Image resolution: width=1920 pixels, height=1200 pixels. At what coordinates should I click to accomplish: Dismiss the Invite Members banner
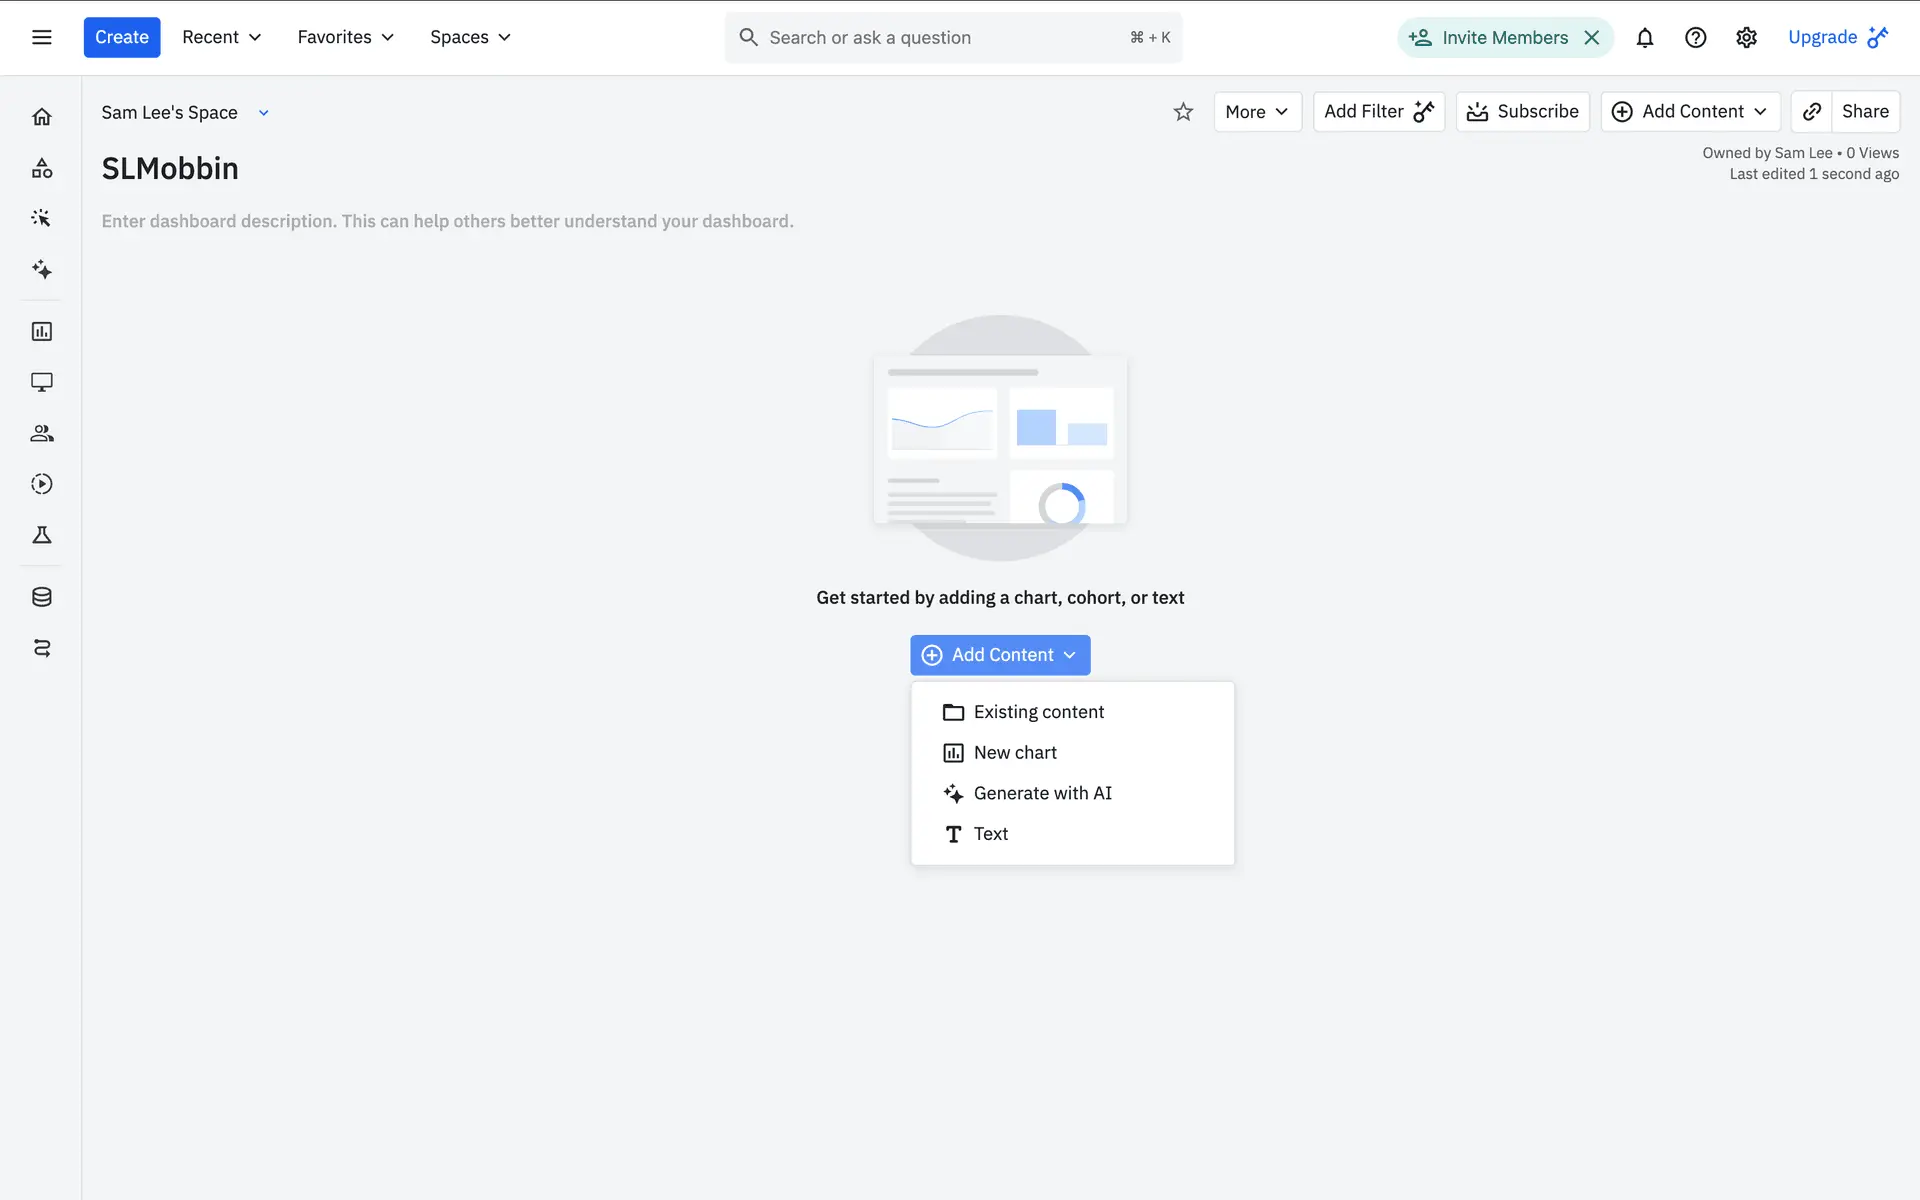pos(1592,37)
